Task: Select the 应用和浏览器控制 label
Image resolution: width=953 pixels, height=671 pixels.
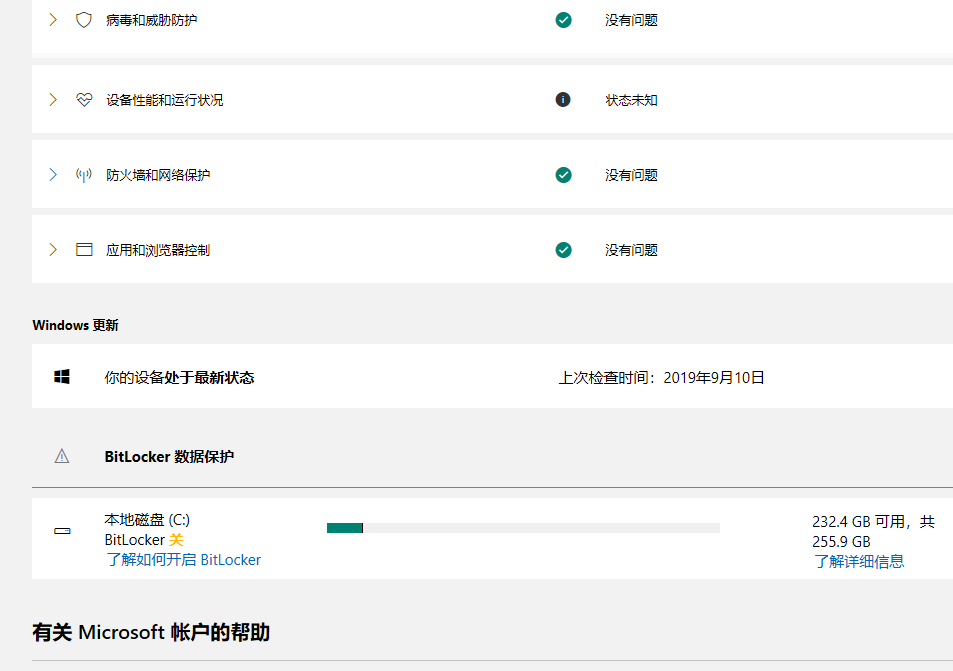Action: click(158, 250)
